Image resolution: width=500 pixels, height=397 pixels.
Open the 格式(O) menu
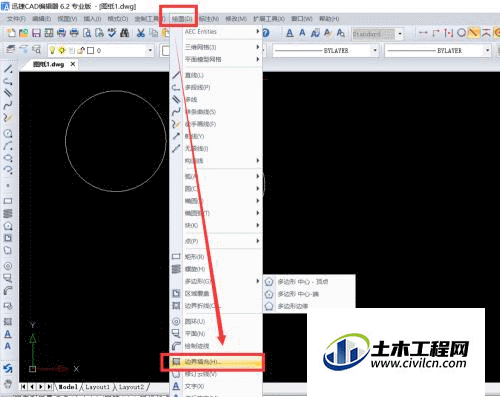(118, 19)
